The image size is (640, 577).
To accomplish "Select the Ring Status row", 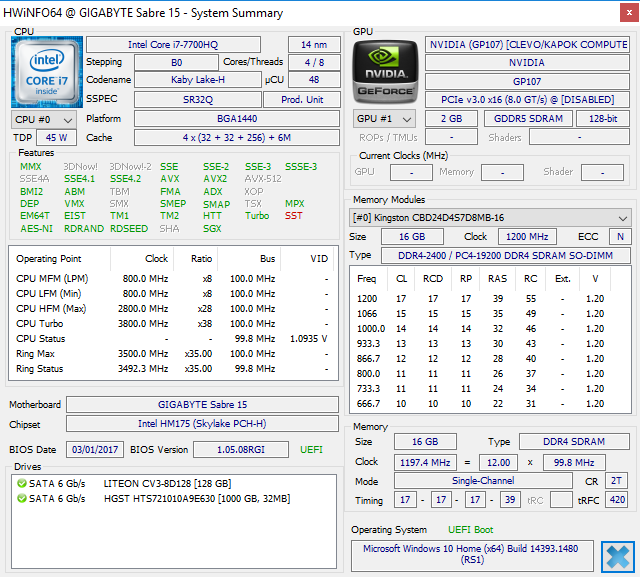I will (173, 368).
